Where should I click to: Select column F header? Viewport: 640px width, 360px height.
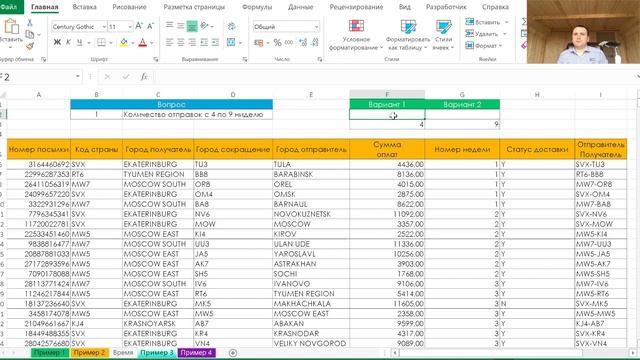point(387,95)
